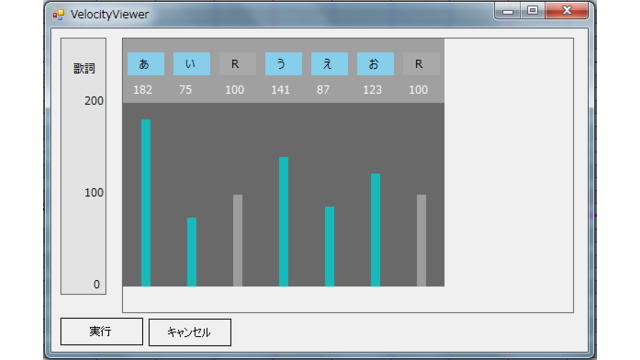The width and height of the screenshot is (640, 360).
Task: Select the あ lyric block
Action: point(146,64)
